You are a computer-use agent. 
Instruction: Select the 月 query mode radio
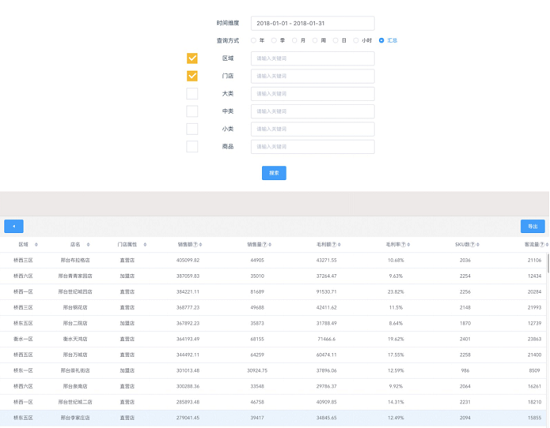295,41
